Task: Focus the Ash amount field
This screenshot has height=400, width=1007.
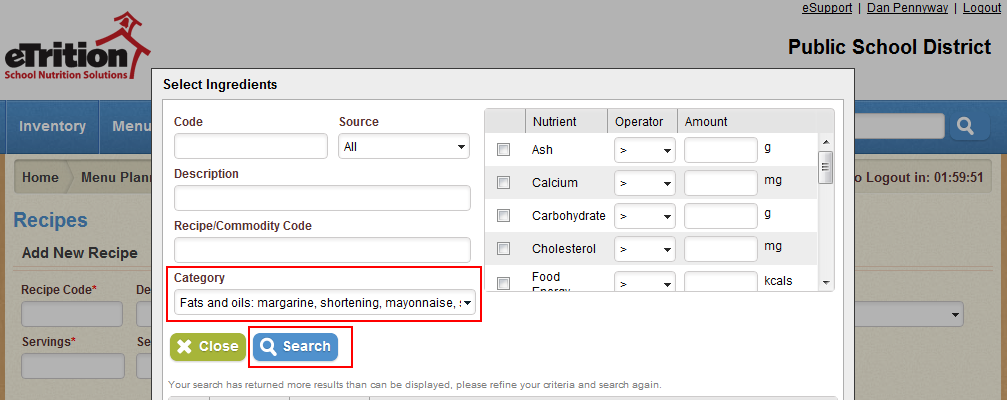Action: tap(721, 151)
